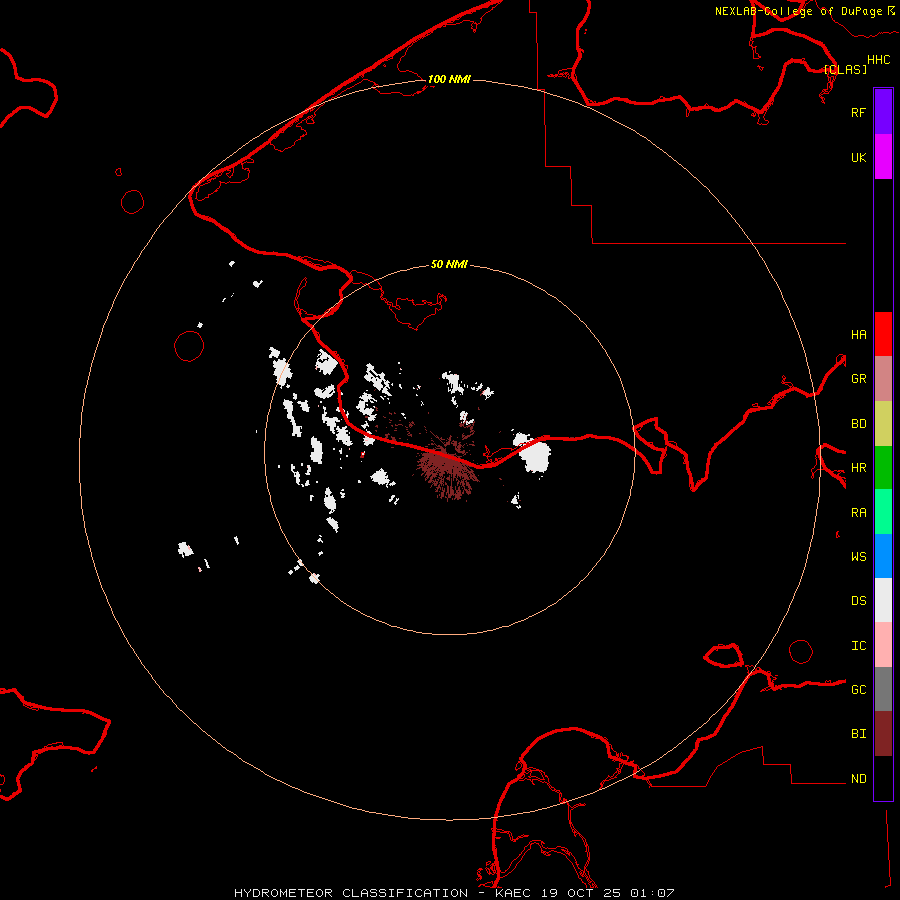
Task: Click the GC gray legend swatch
Action: 883,689
